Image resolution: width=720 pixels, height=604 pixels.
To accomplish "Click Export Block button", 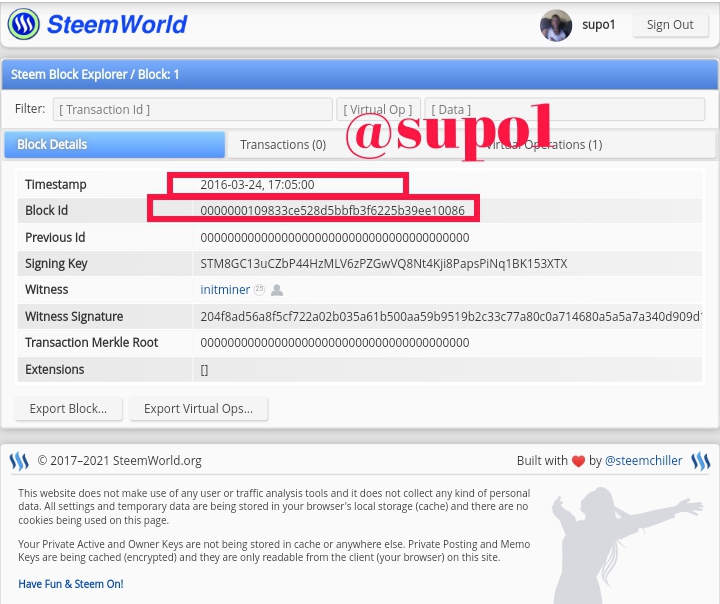I will tap(68, 409).
